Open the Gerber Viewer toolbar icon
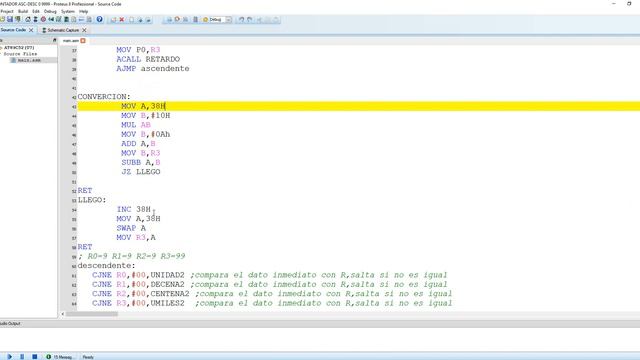Image resolution: width=640 pixels, height=360 pixels. point(58,19)
